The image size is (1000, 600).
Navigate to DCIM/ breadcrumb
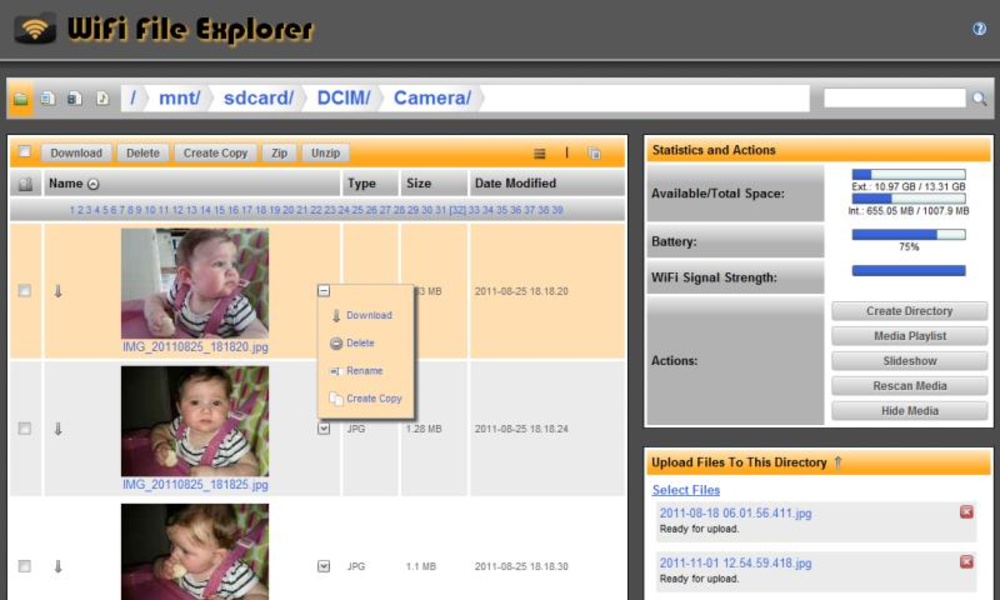[344, 98]
